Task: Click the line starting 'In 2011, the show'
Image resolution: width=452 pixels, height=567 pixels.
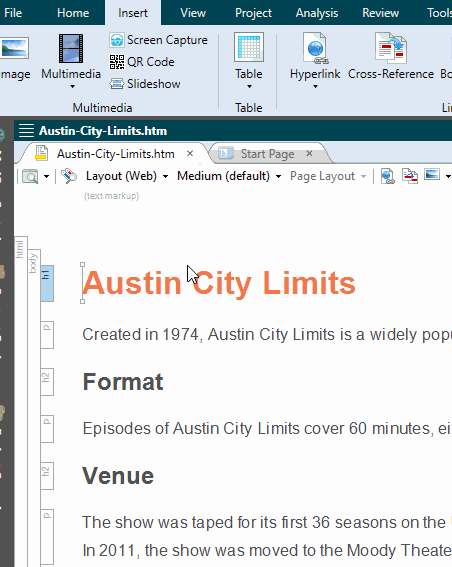Action: click(267, 551)
